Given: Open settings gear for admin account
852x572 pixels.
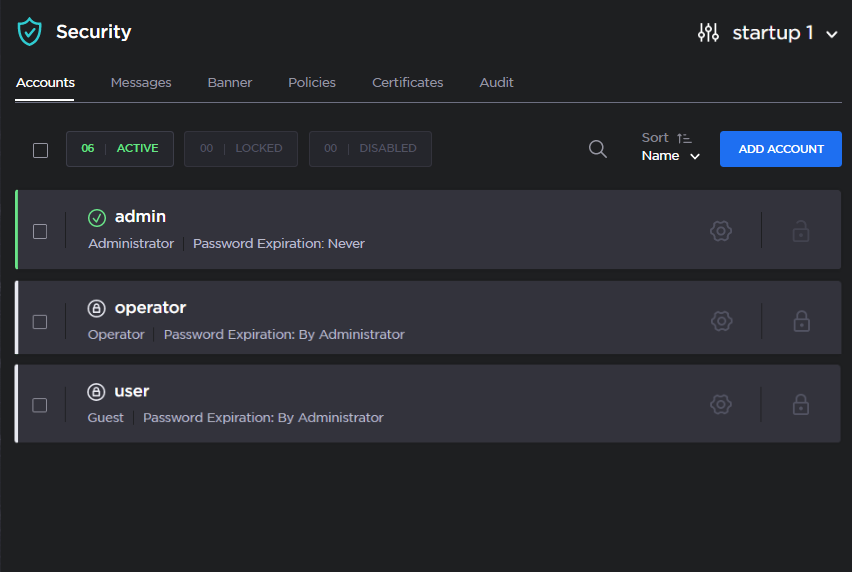Looking at the screenshot, I should click(720, 231).
